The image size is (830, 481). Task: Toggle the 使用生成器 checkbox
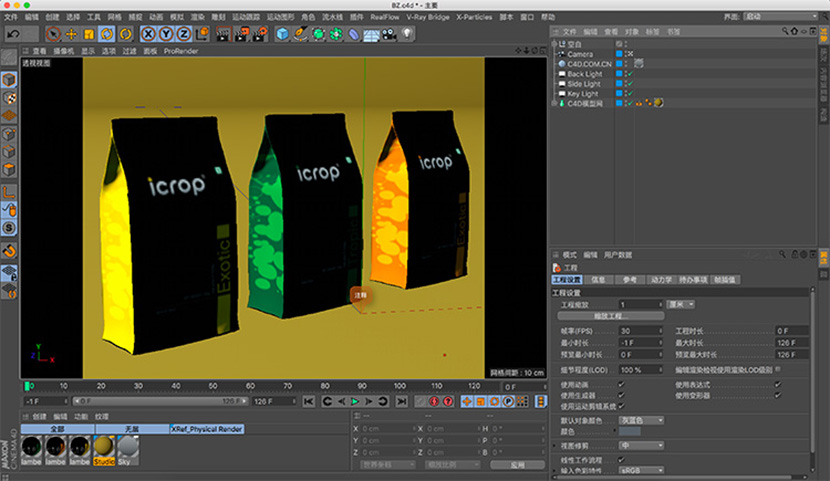[621, 395]
